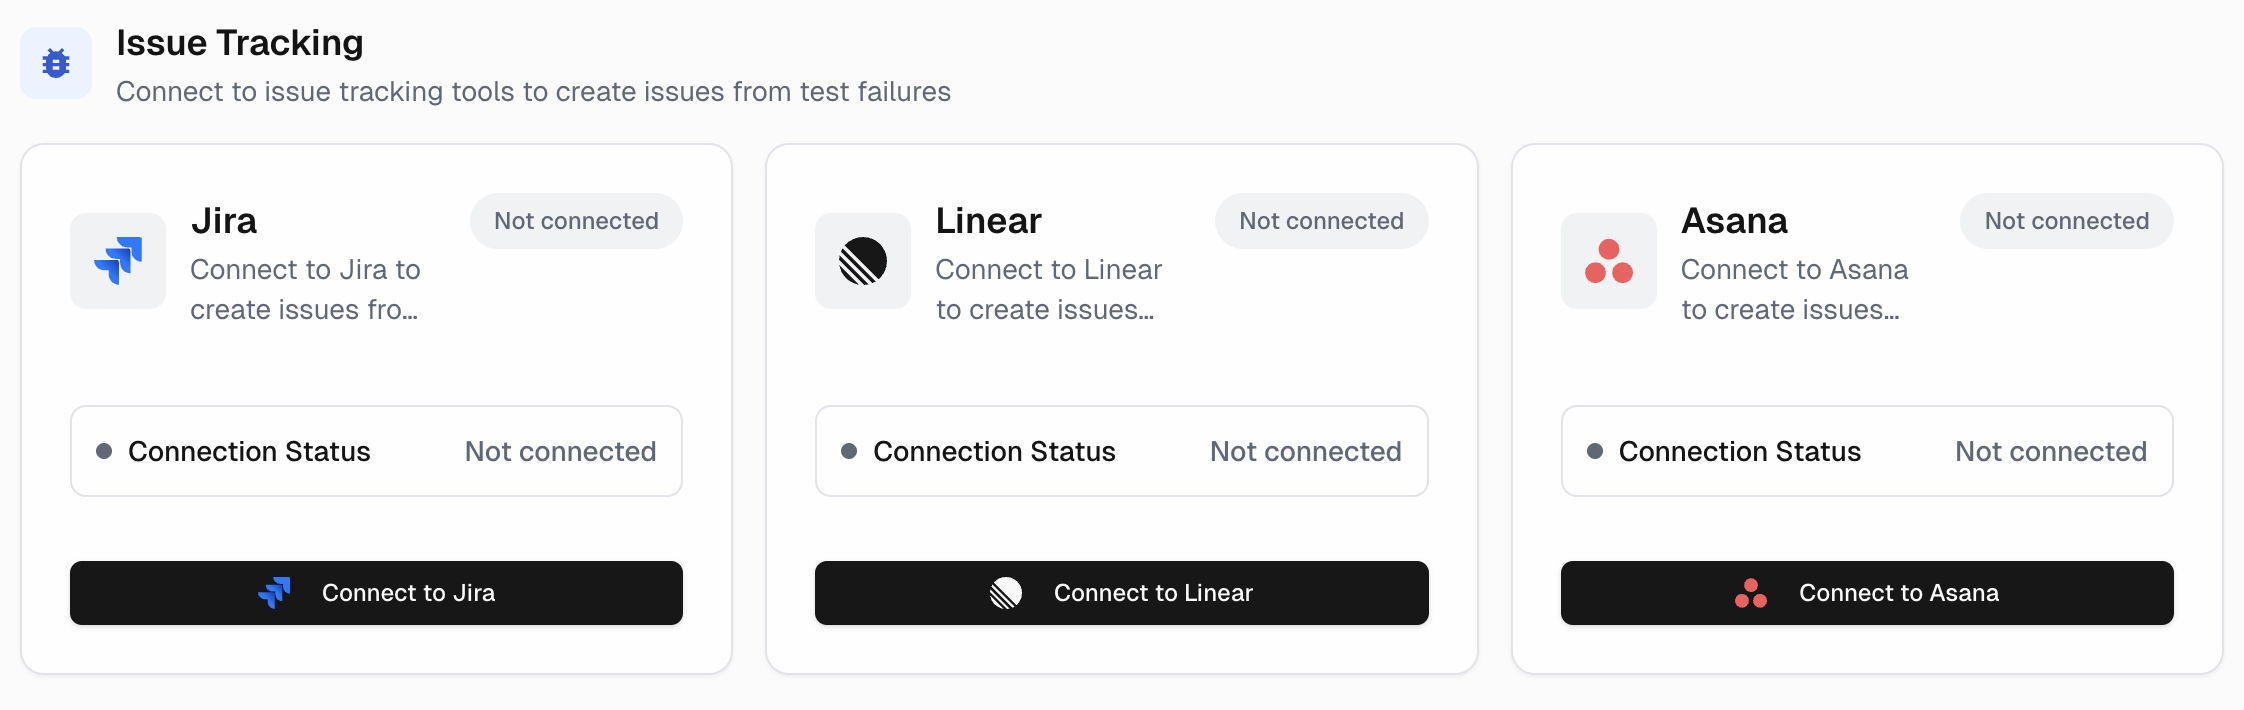Click the Not connected badge on the Linear card
The width and height of the screenshot is (2244, 710).
1321,221
